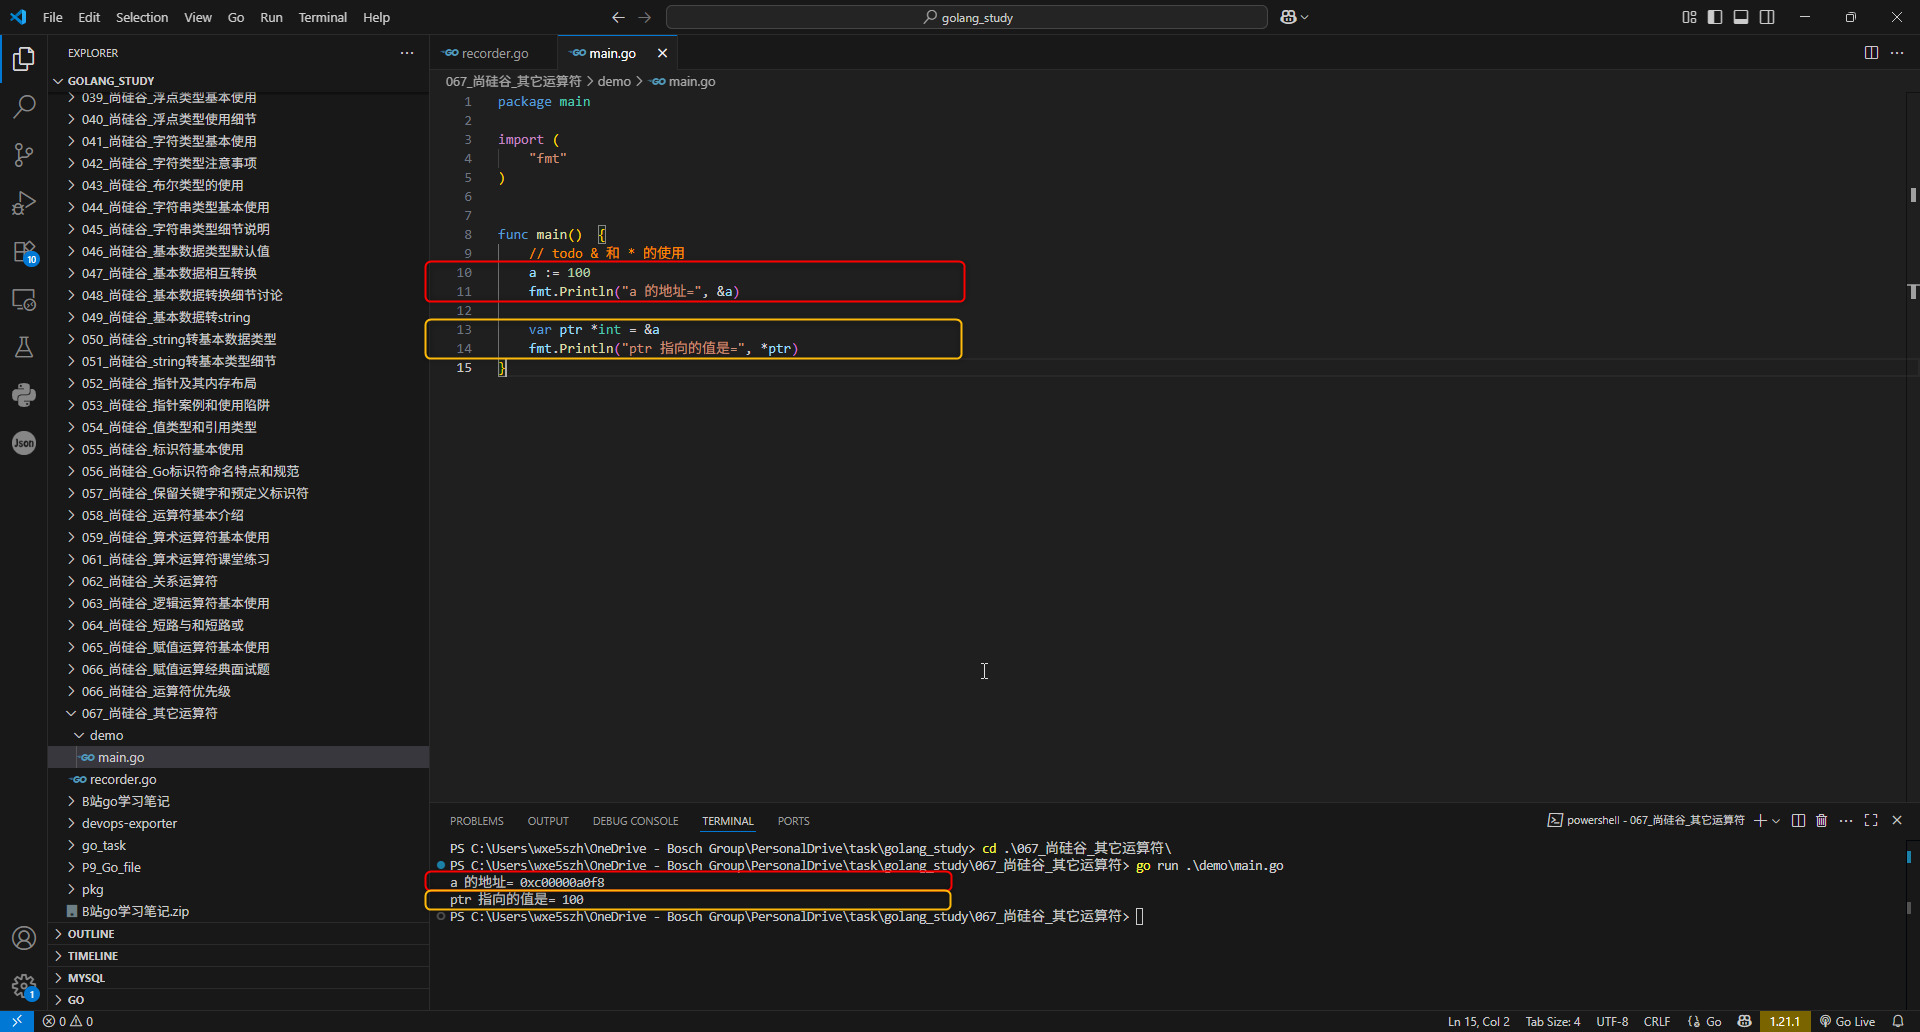Switch to the PROBLEMS panel tab
The height and width of the screenshot is (1032, 1920).
pyautogui.click(x=477, y=821)
